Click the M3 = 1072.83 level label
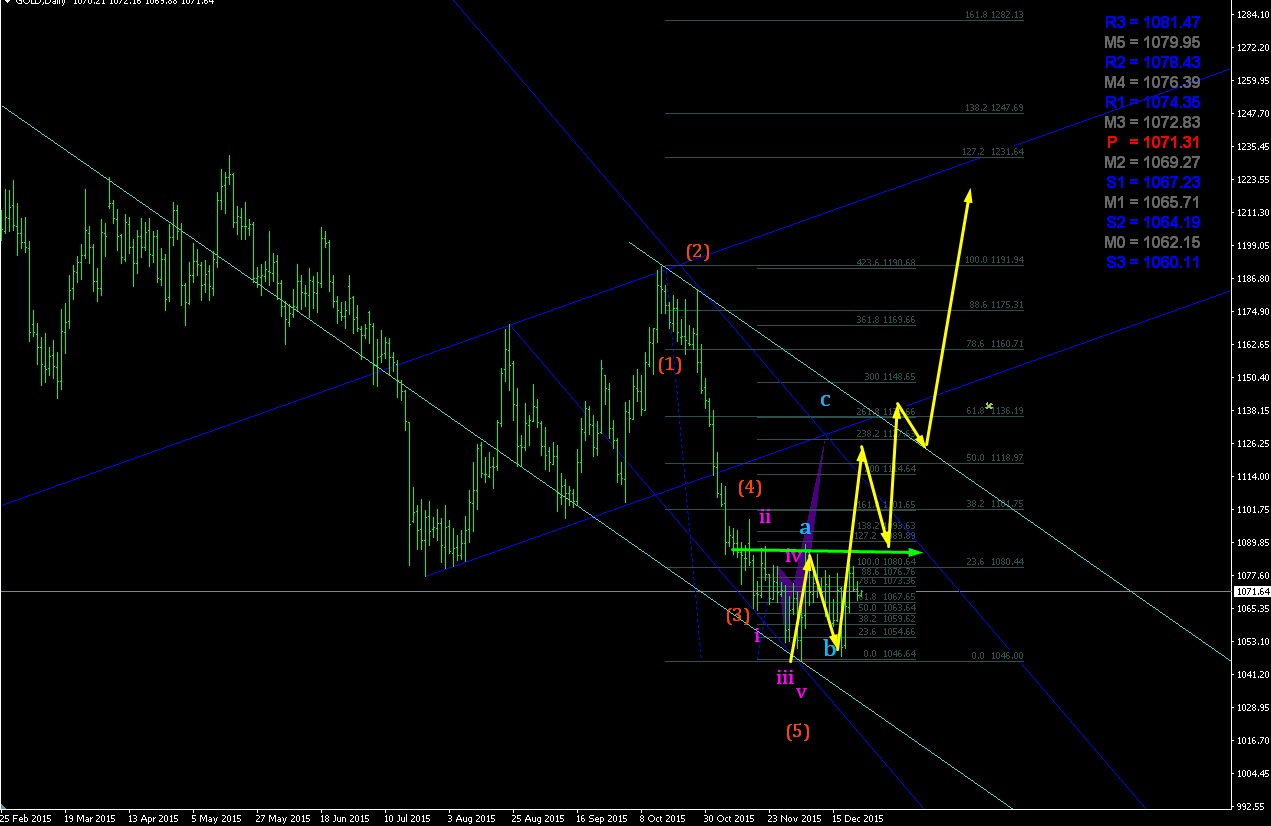Screen dimensions: 1271x826 (x=1152, y=122)
